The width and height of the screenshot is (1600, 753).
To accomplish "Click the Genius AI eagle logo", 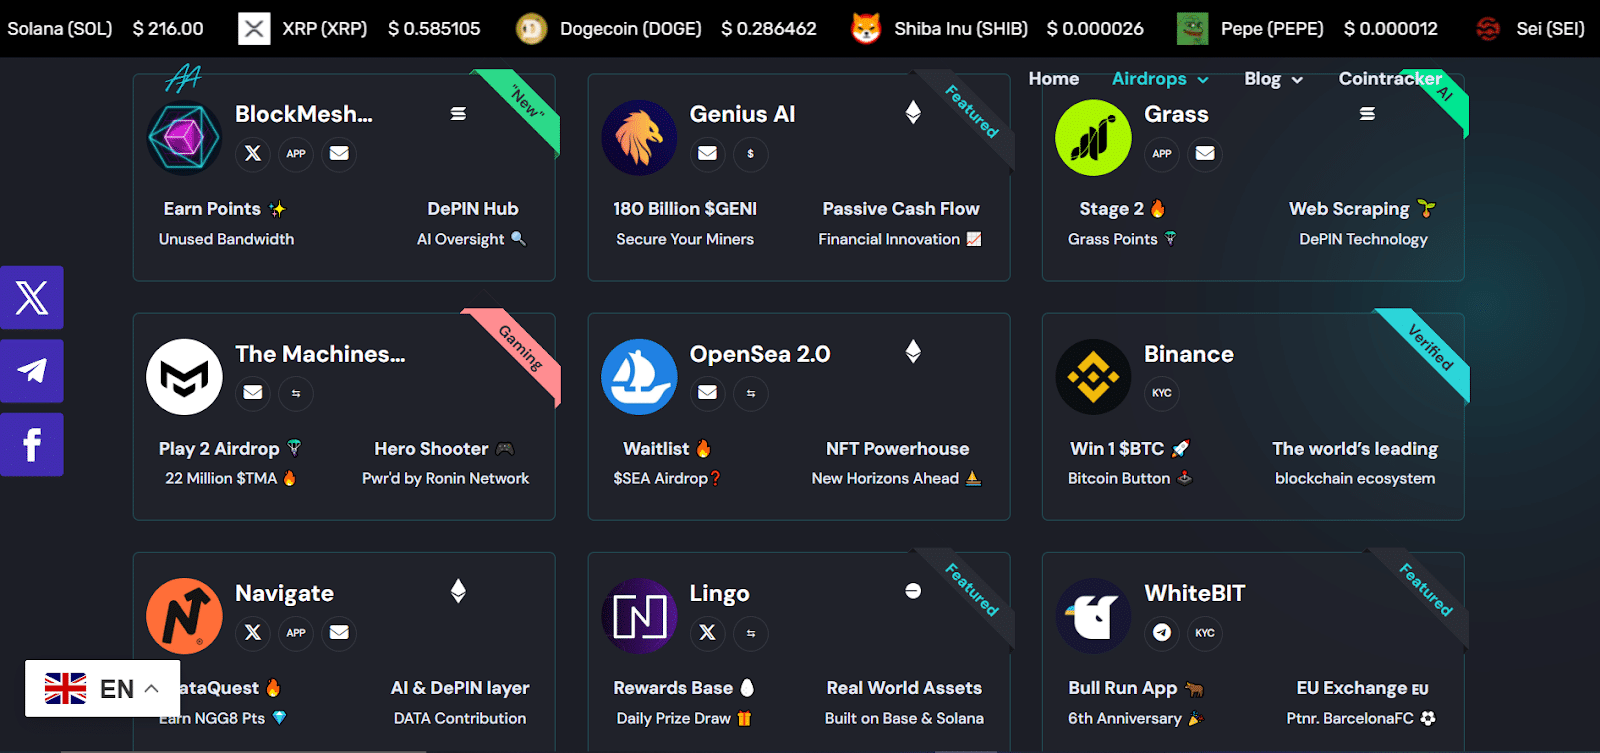I will tap(639, 138).
